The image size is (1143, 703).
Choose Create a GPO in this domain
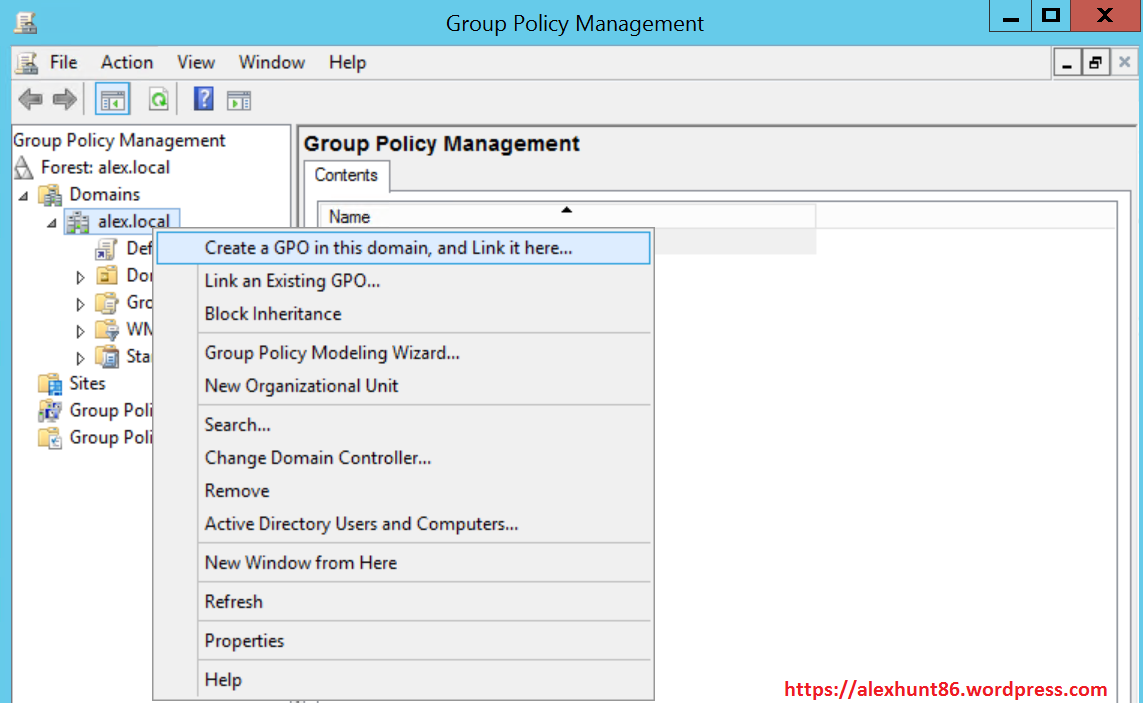click(x=388, y=248)
